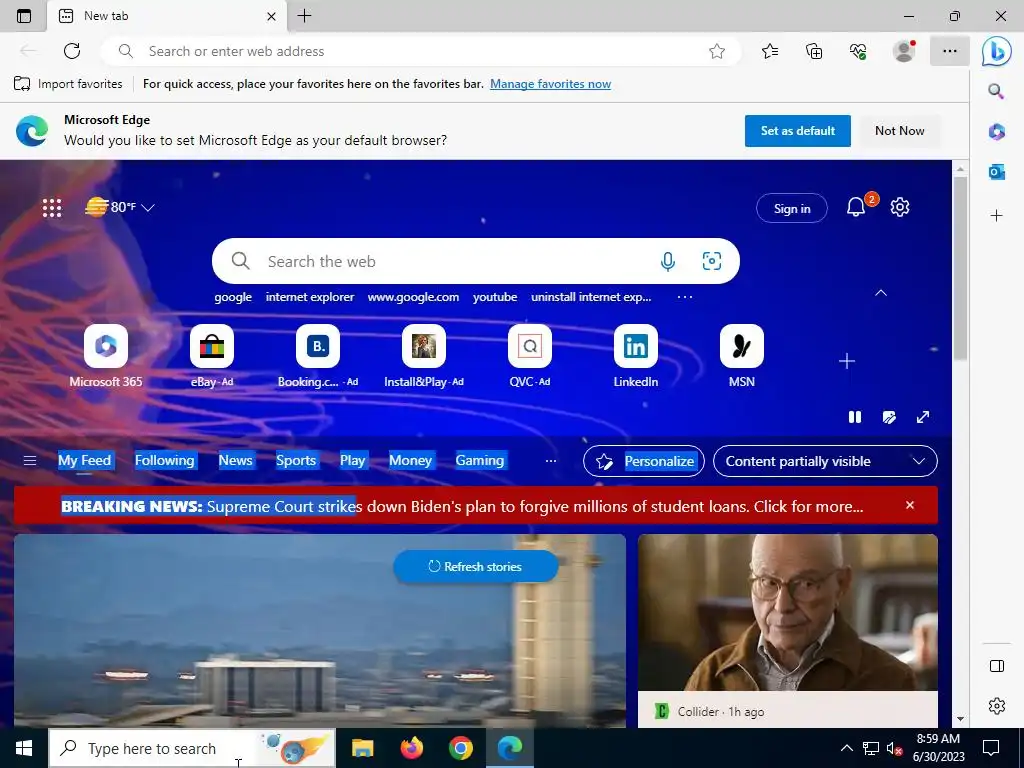The width and height of the screenshot is (1024, 768).
Task: Open visual search camera icon
Action: pos(712,261)
